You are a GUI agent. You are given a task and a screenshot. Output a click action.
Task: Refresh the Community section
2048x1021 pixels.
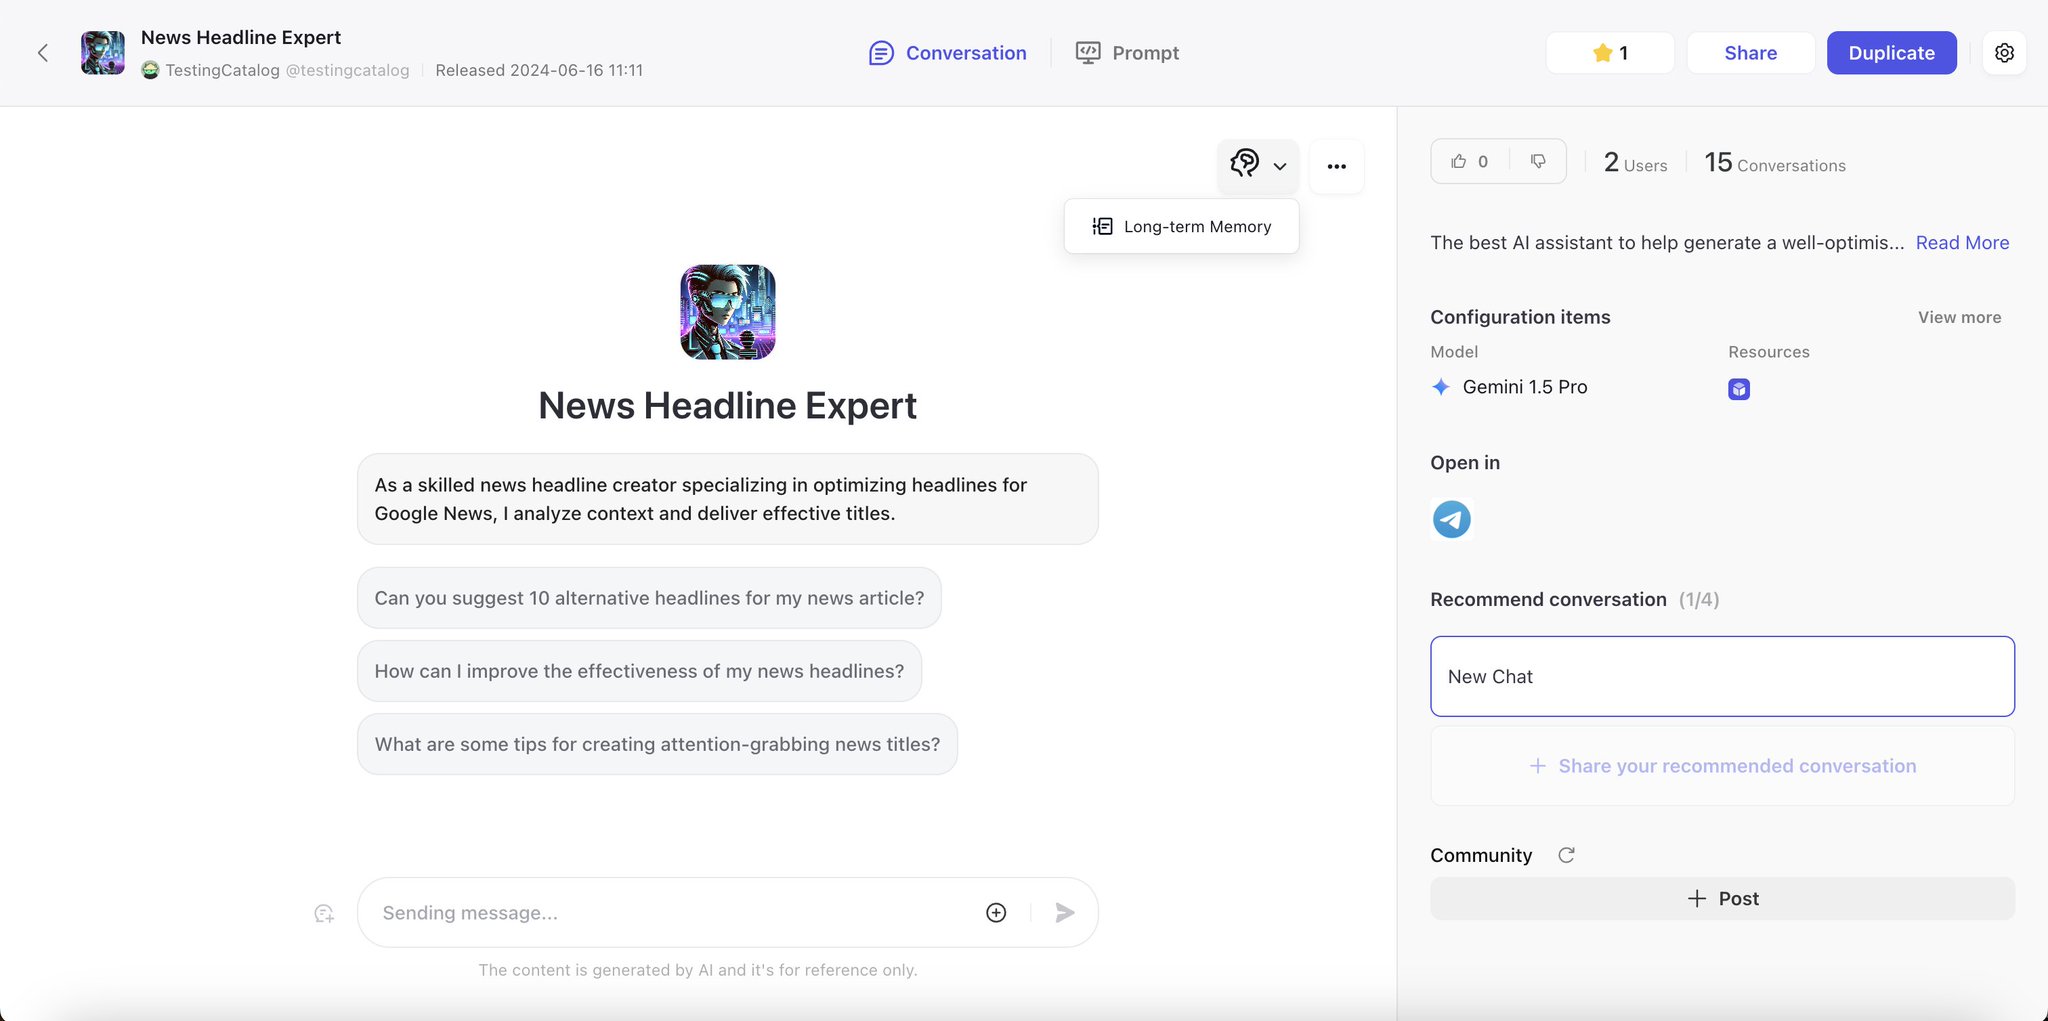1566,855
